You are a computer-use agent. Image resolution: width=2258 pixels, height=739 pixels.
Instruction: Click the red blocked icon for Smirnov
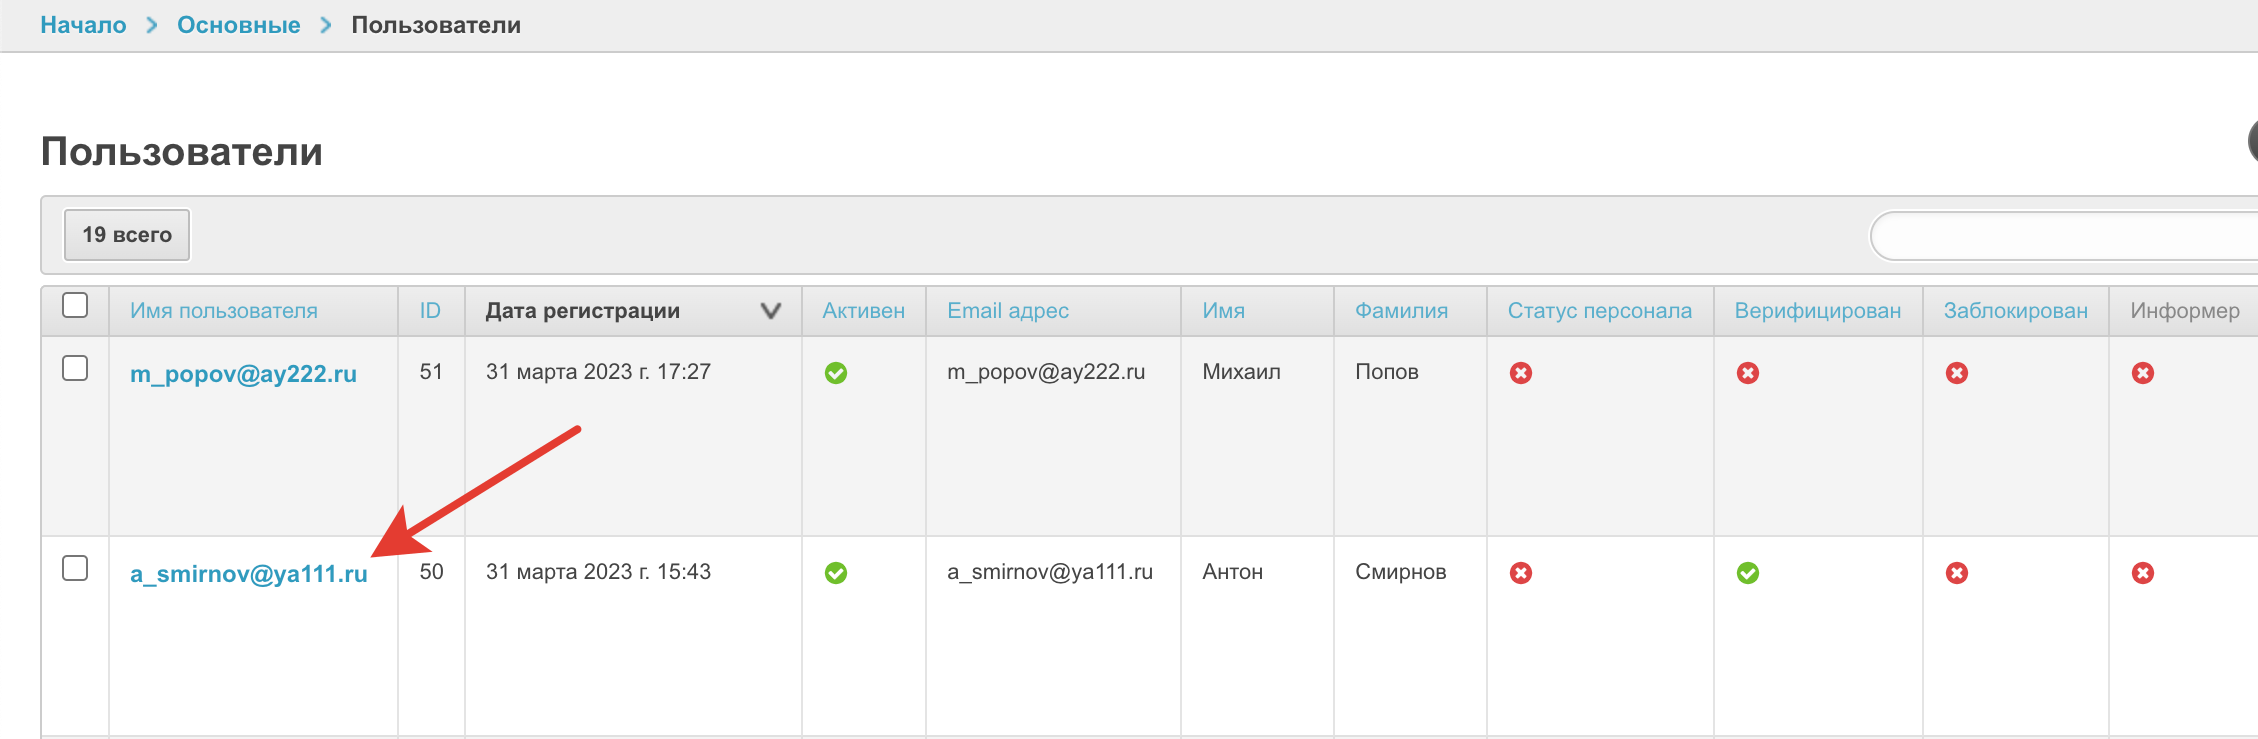(x=1957, y=573)
